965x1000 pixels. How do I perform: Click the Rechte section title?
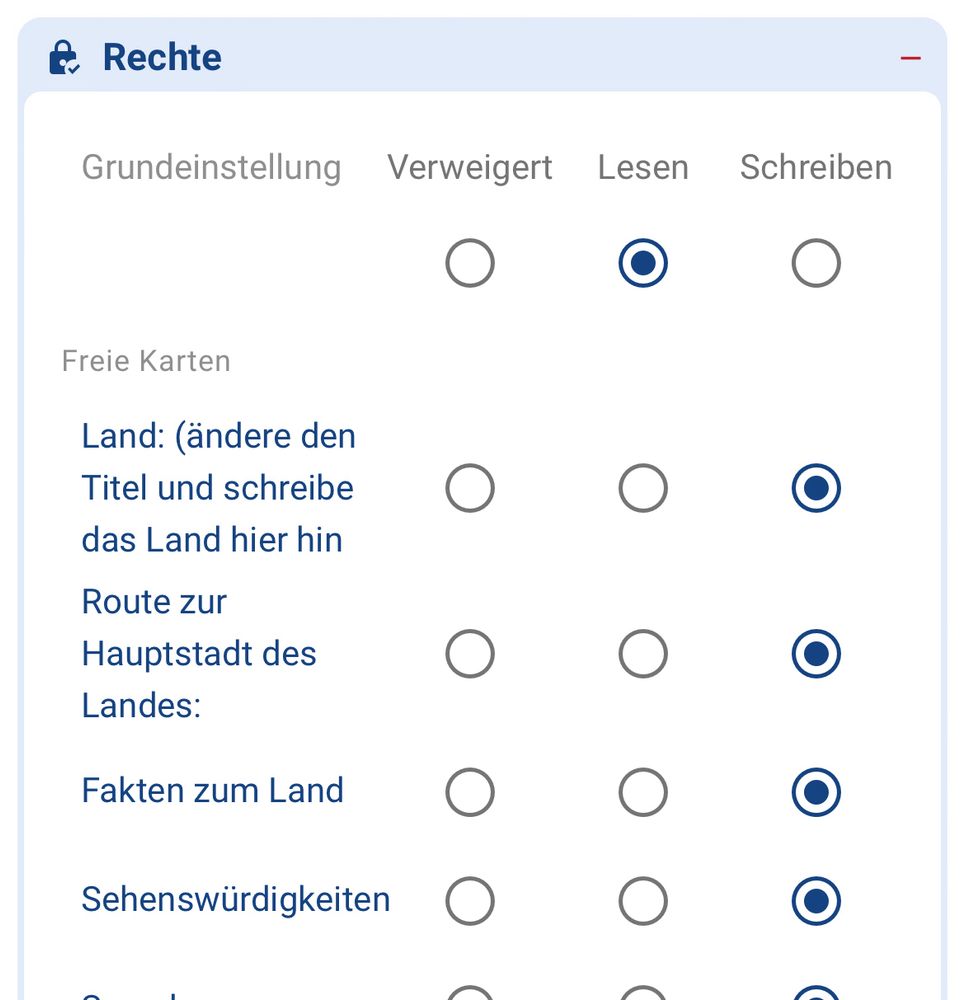(x=162, y=57)
